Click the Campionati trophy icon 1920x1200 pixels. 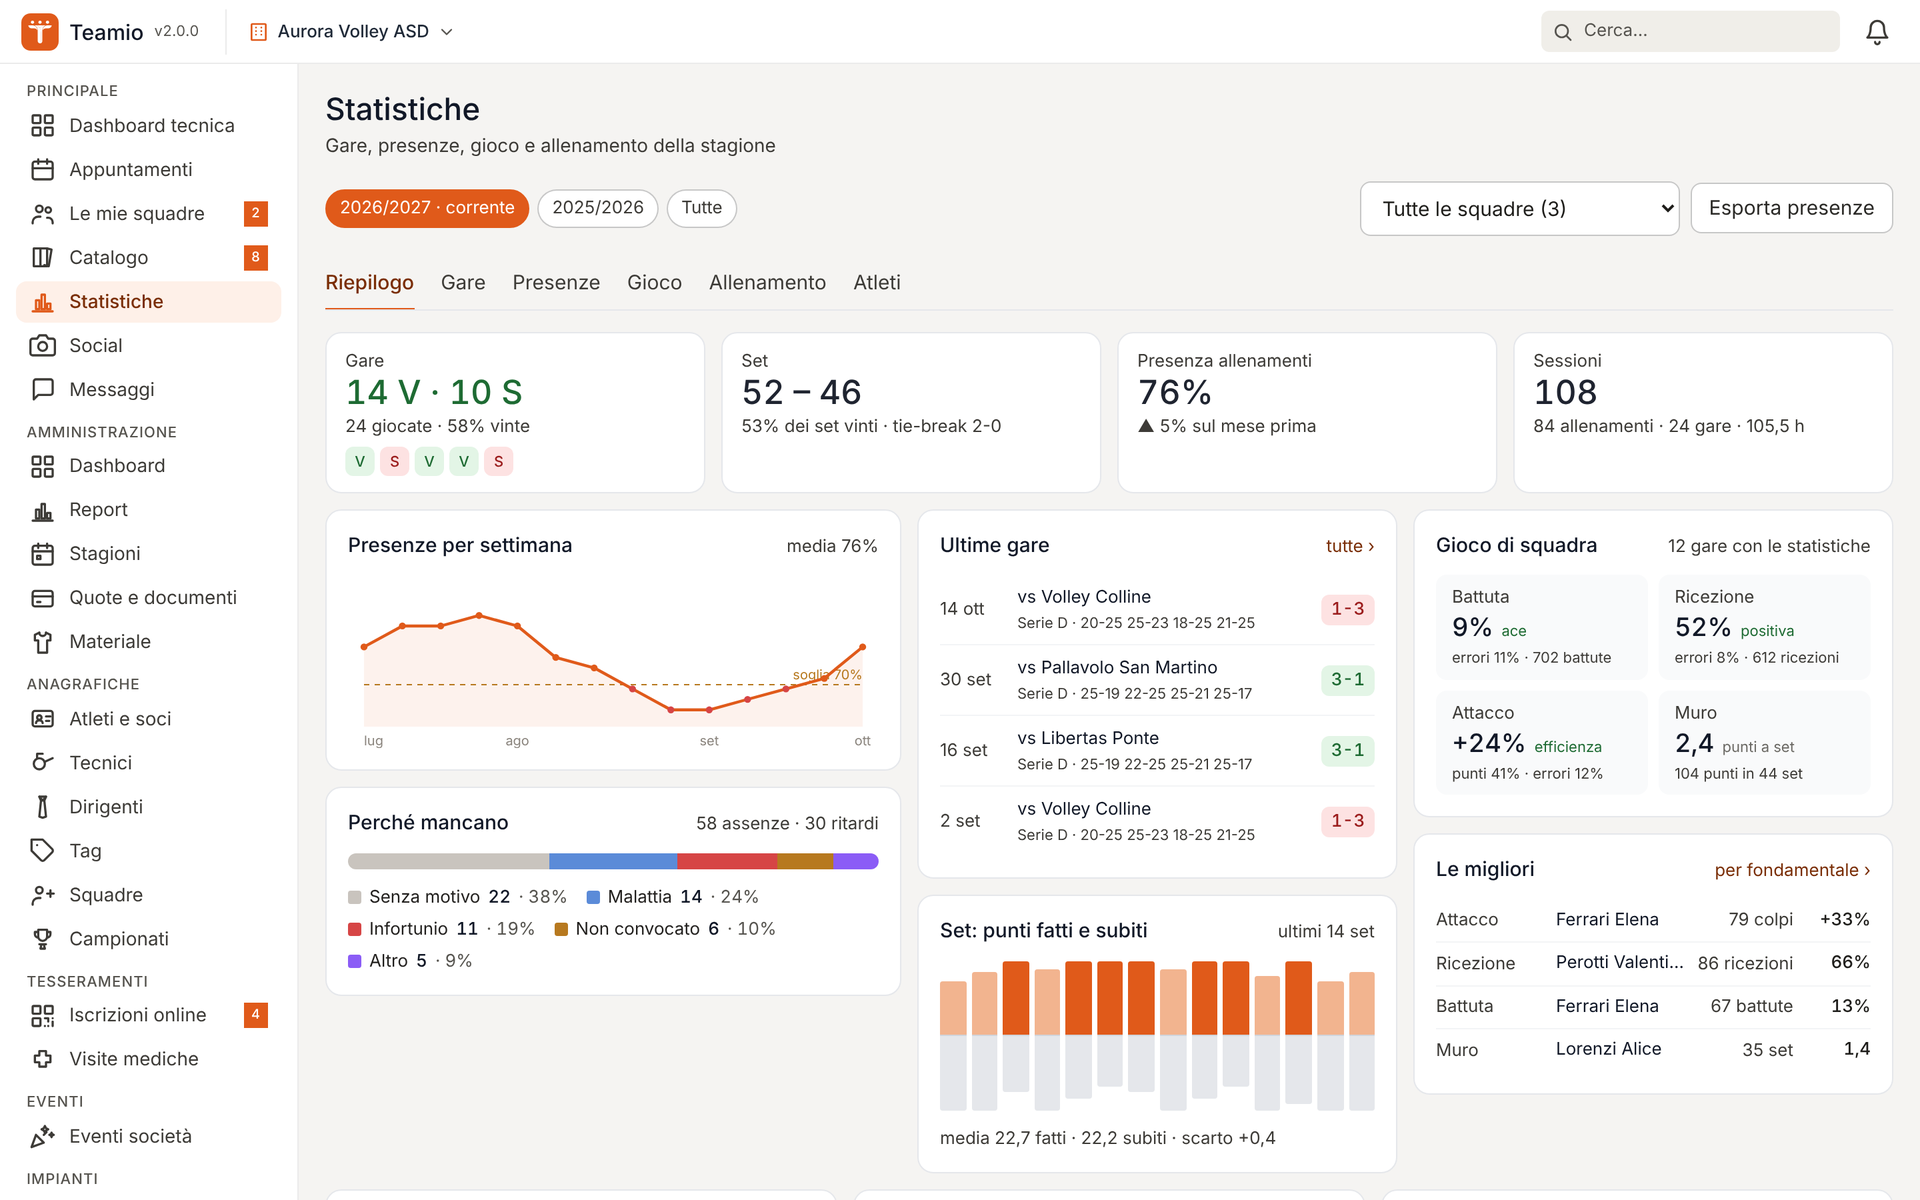(x=42, y=938)
